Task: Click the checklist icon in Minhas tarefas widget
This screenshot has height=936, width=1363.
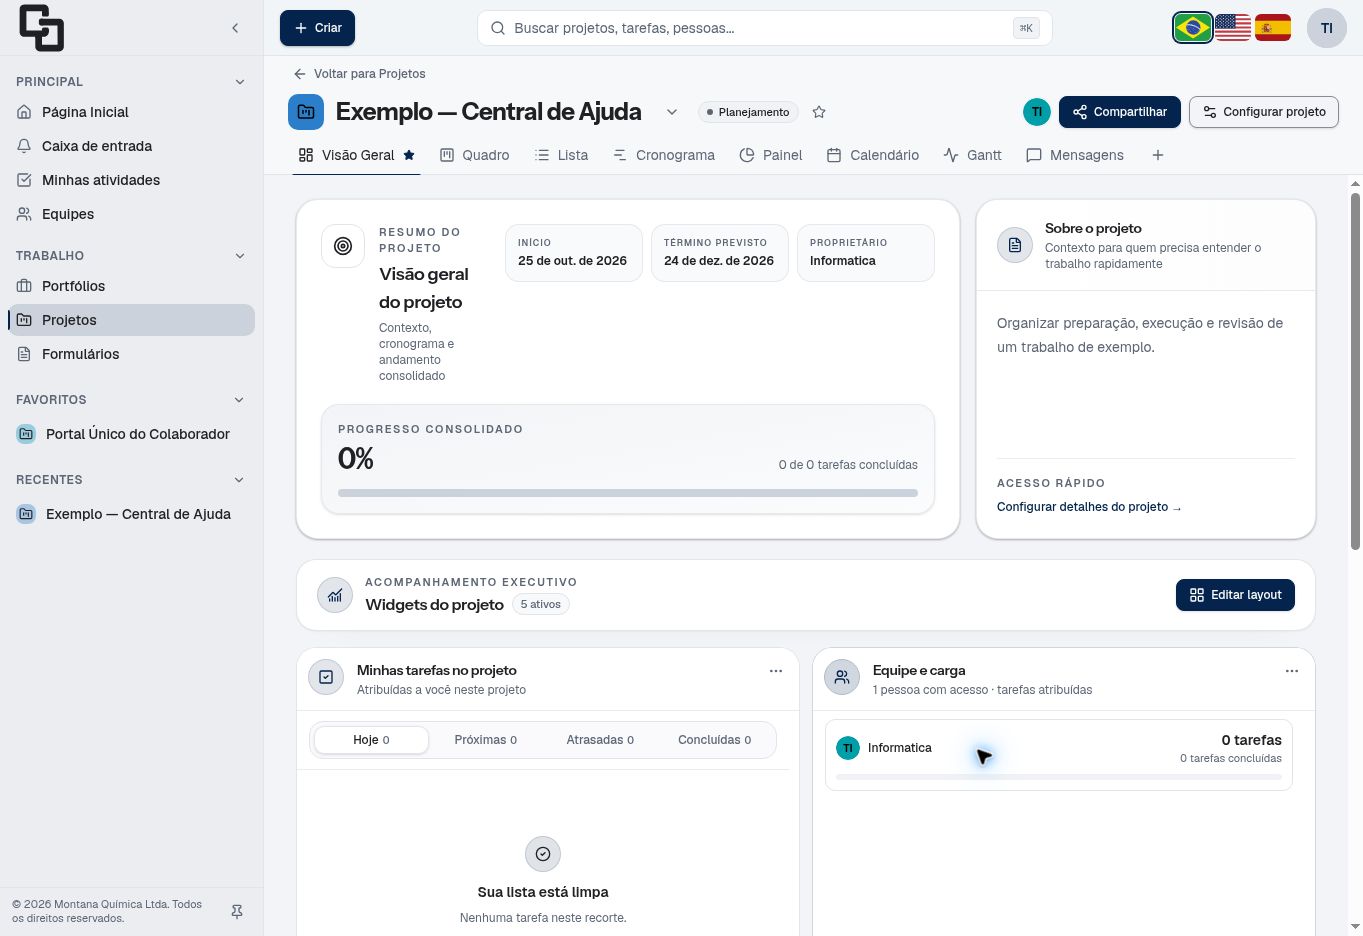Action: pyautogui.click(x=326, y=677)
